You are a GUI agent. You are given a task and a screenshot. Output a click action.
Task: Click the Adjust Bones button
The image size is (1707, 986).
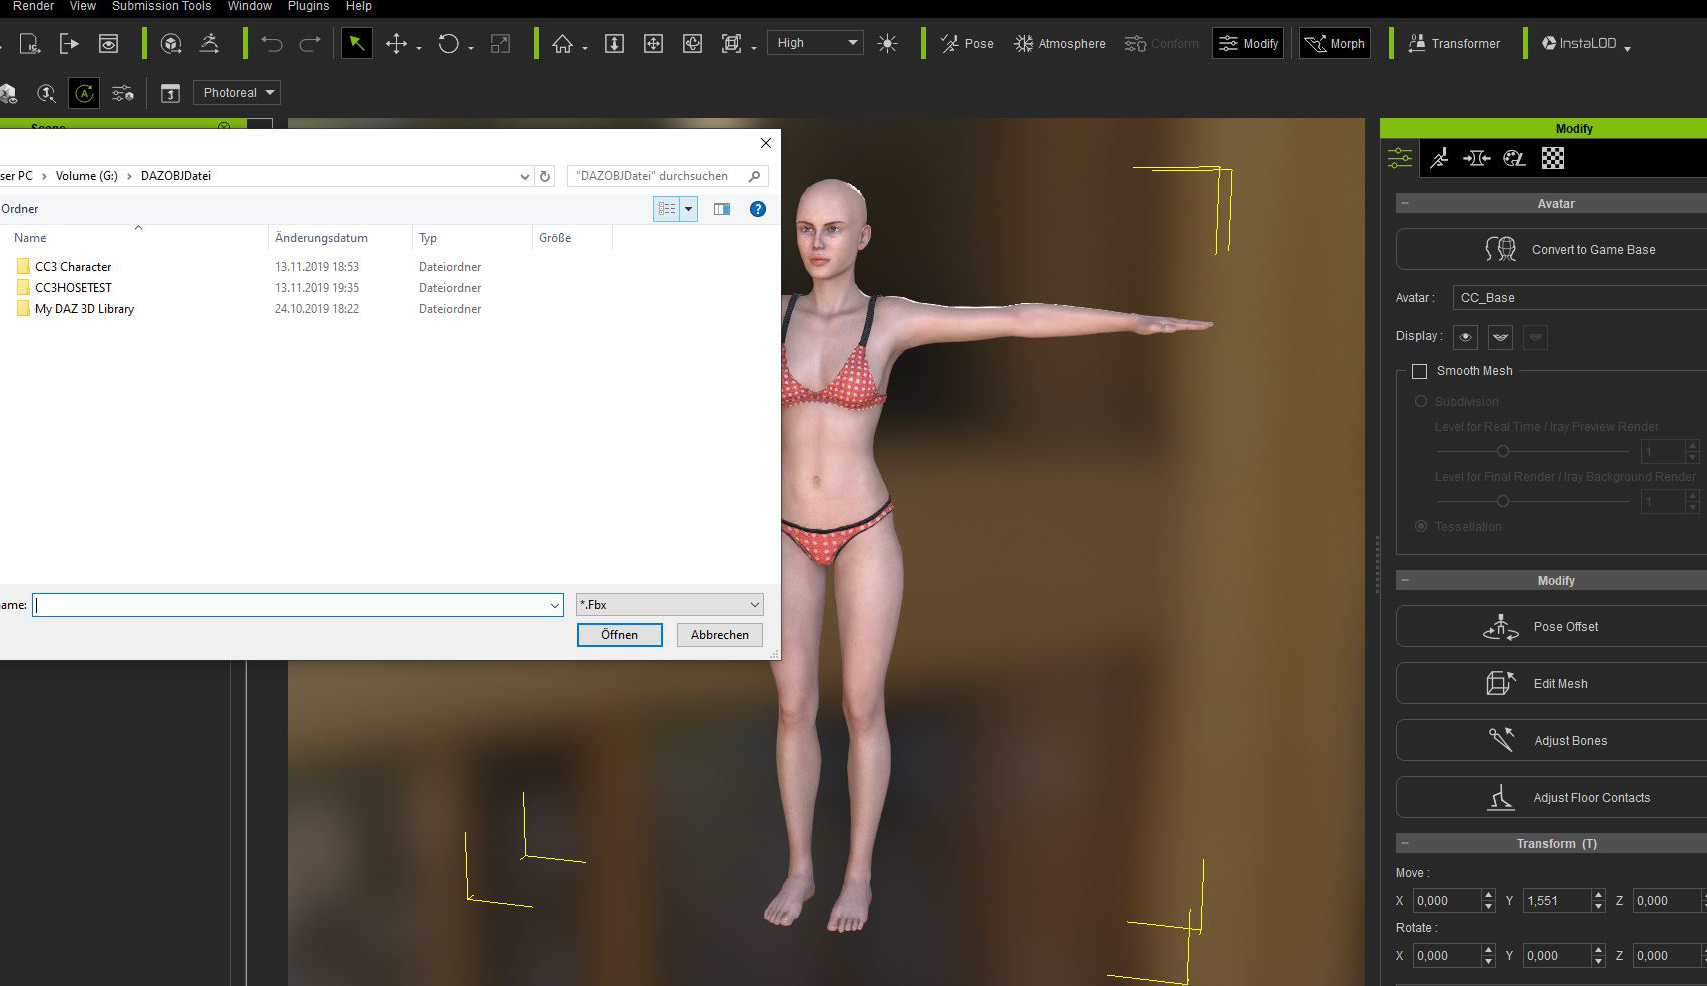1551,741
